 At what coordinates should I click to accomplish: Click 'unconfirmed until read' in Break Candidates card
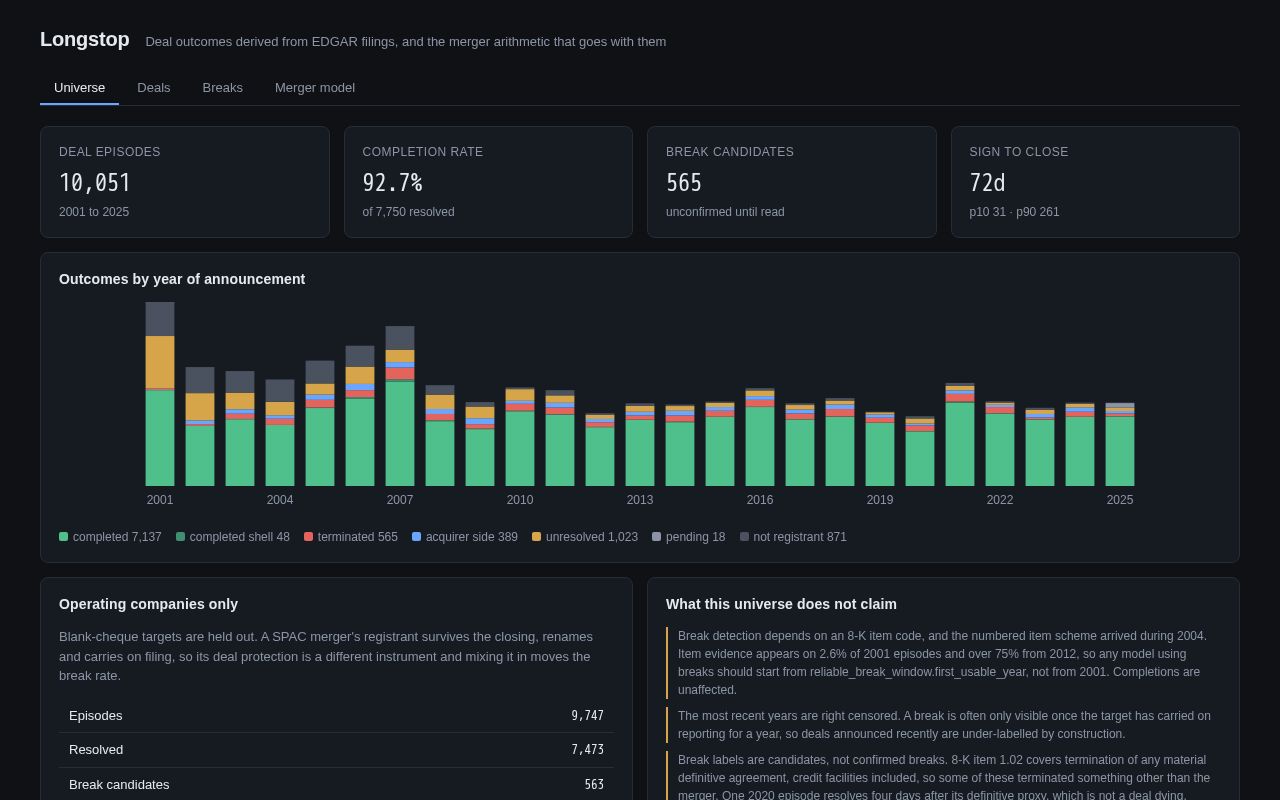click(x=725, y=212)
